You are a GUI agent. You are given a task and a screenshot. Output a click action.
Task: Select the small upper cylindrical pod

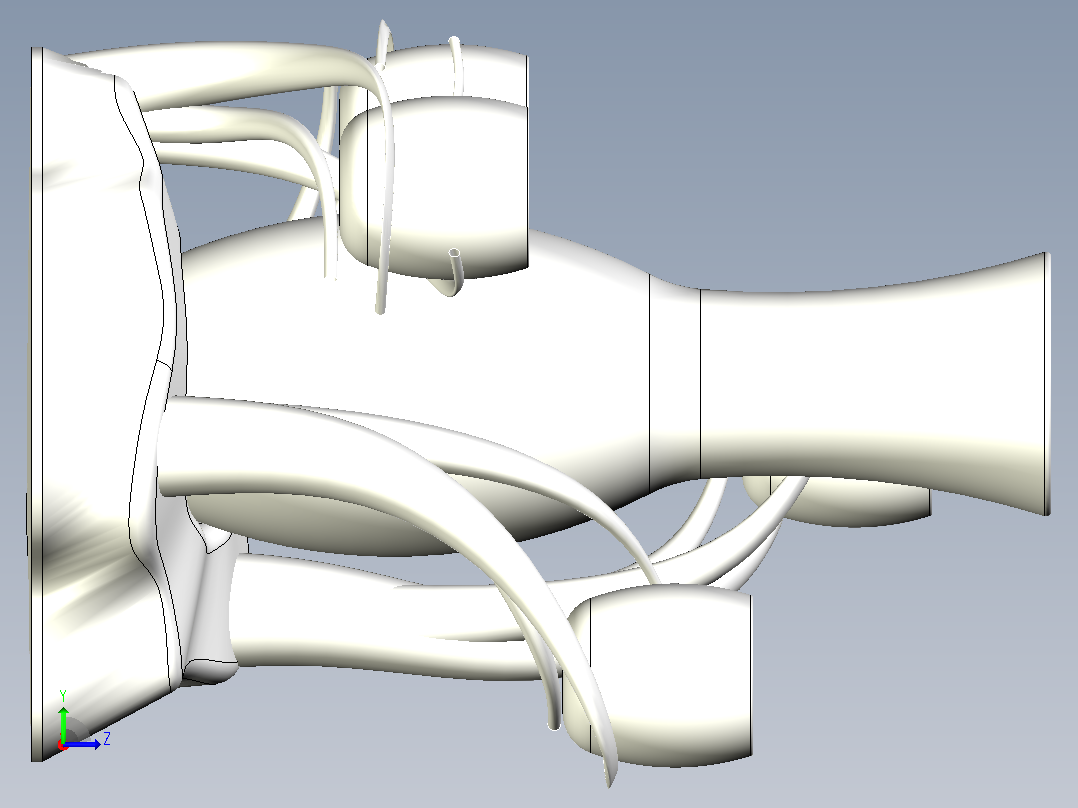tap(447, 186)
